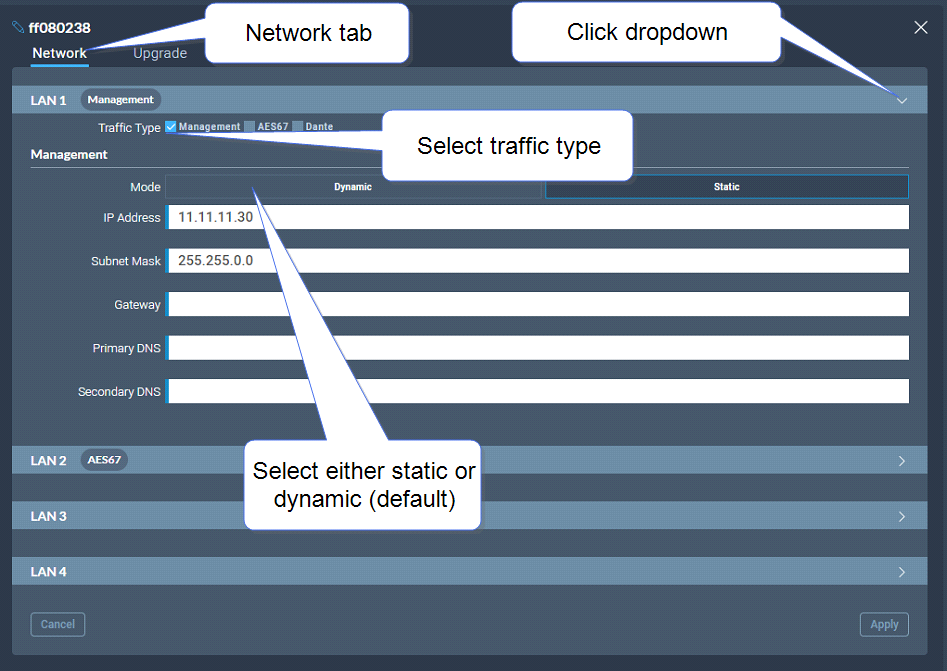Click the LAN 1 header label
Screen dimensions: 947x671
click(48, 100)
